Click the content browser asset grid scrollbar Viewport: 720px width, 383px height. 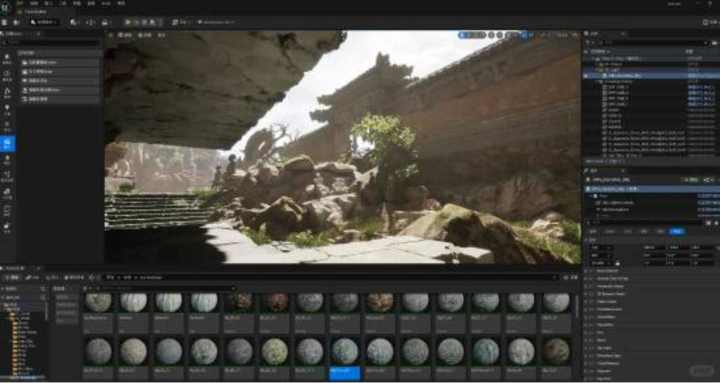click(577, 308)
